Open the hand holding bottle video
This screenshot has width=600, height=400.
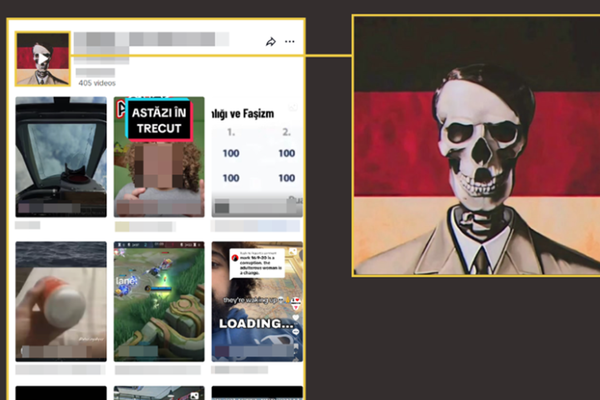coord(61,301)
